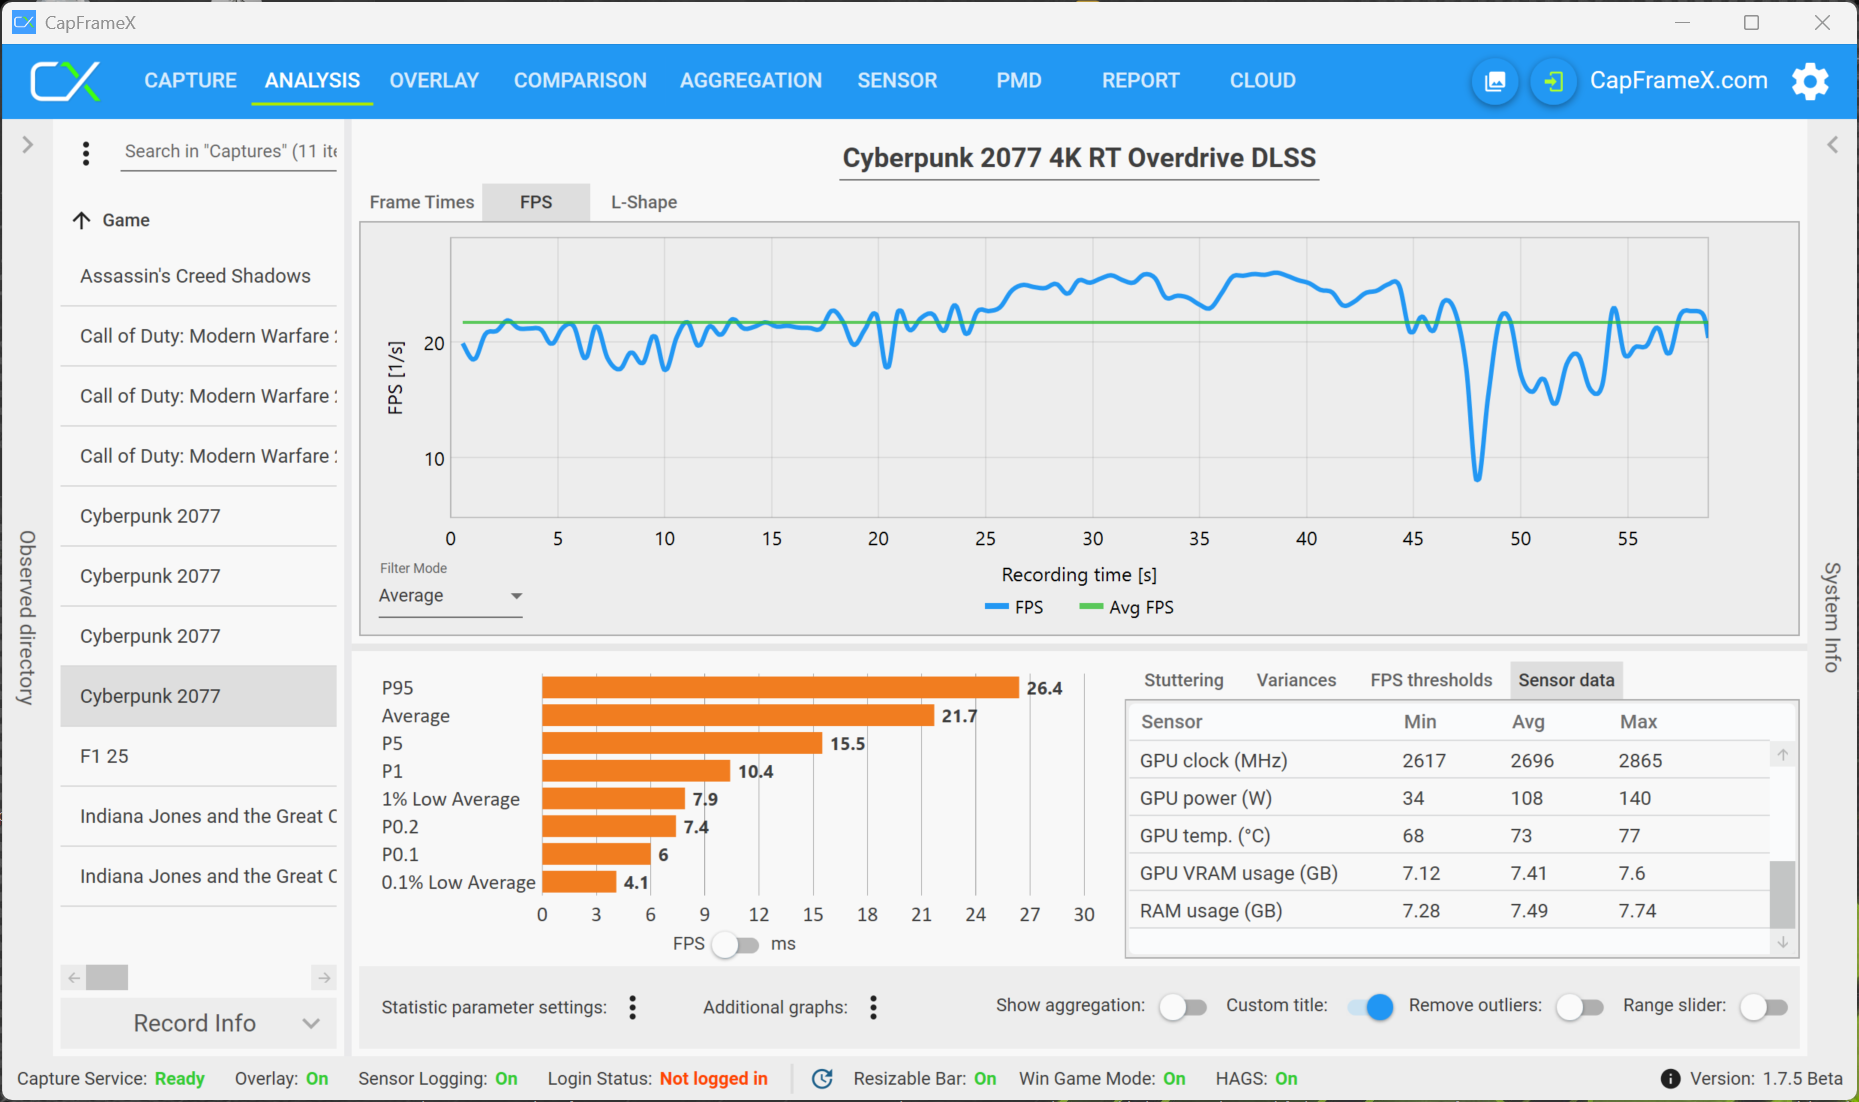Viewport: 1859px width, 1102px height.
Task: Go to the COMPARISON tab
Action: tap(580, 81)
